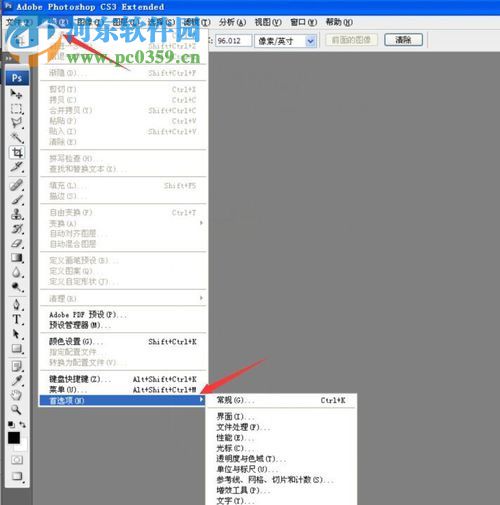Select the Dodge tool

[17, 287]
